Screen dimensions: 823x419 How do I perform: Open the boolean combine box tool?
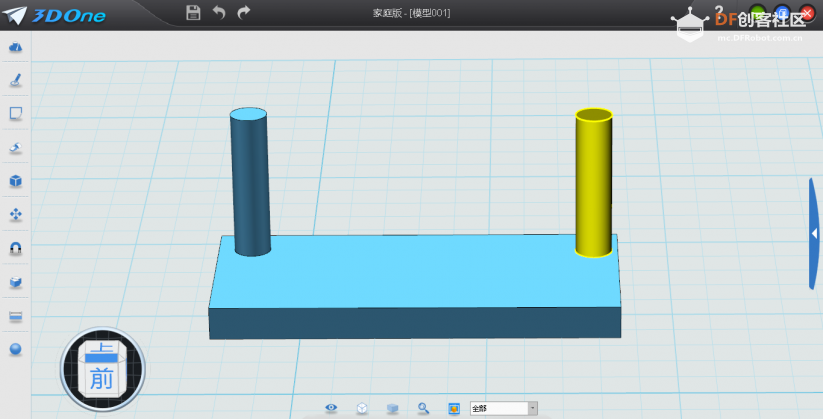[16, 282]
